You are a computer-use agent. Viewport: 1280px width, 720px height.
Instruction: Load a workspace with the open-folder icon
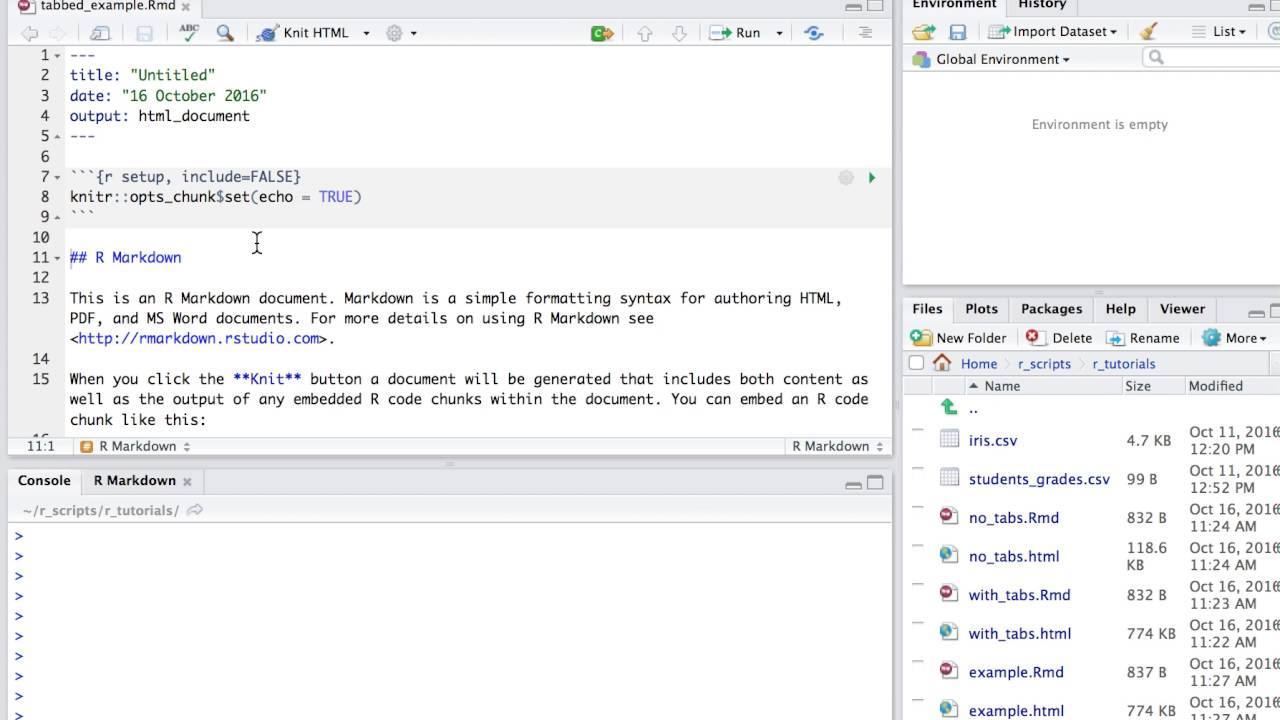(x=923, y=32)
